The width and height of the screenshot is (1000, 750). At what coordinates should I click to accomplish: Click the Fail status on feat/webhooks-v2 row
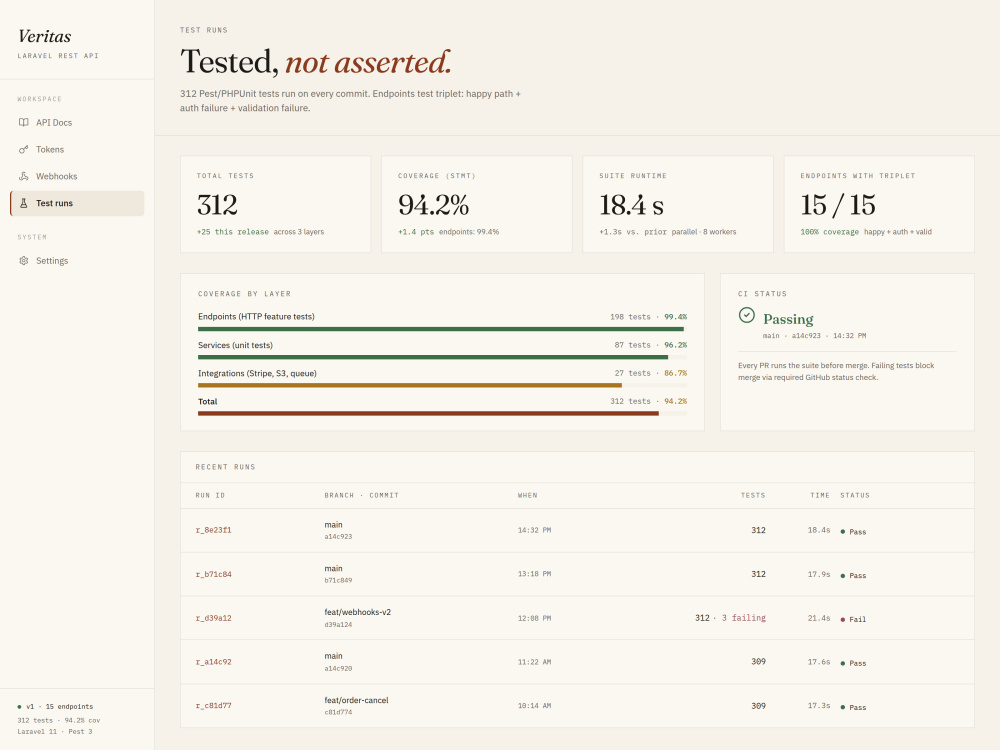pos(853,619)
